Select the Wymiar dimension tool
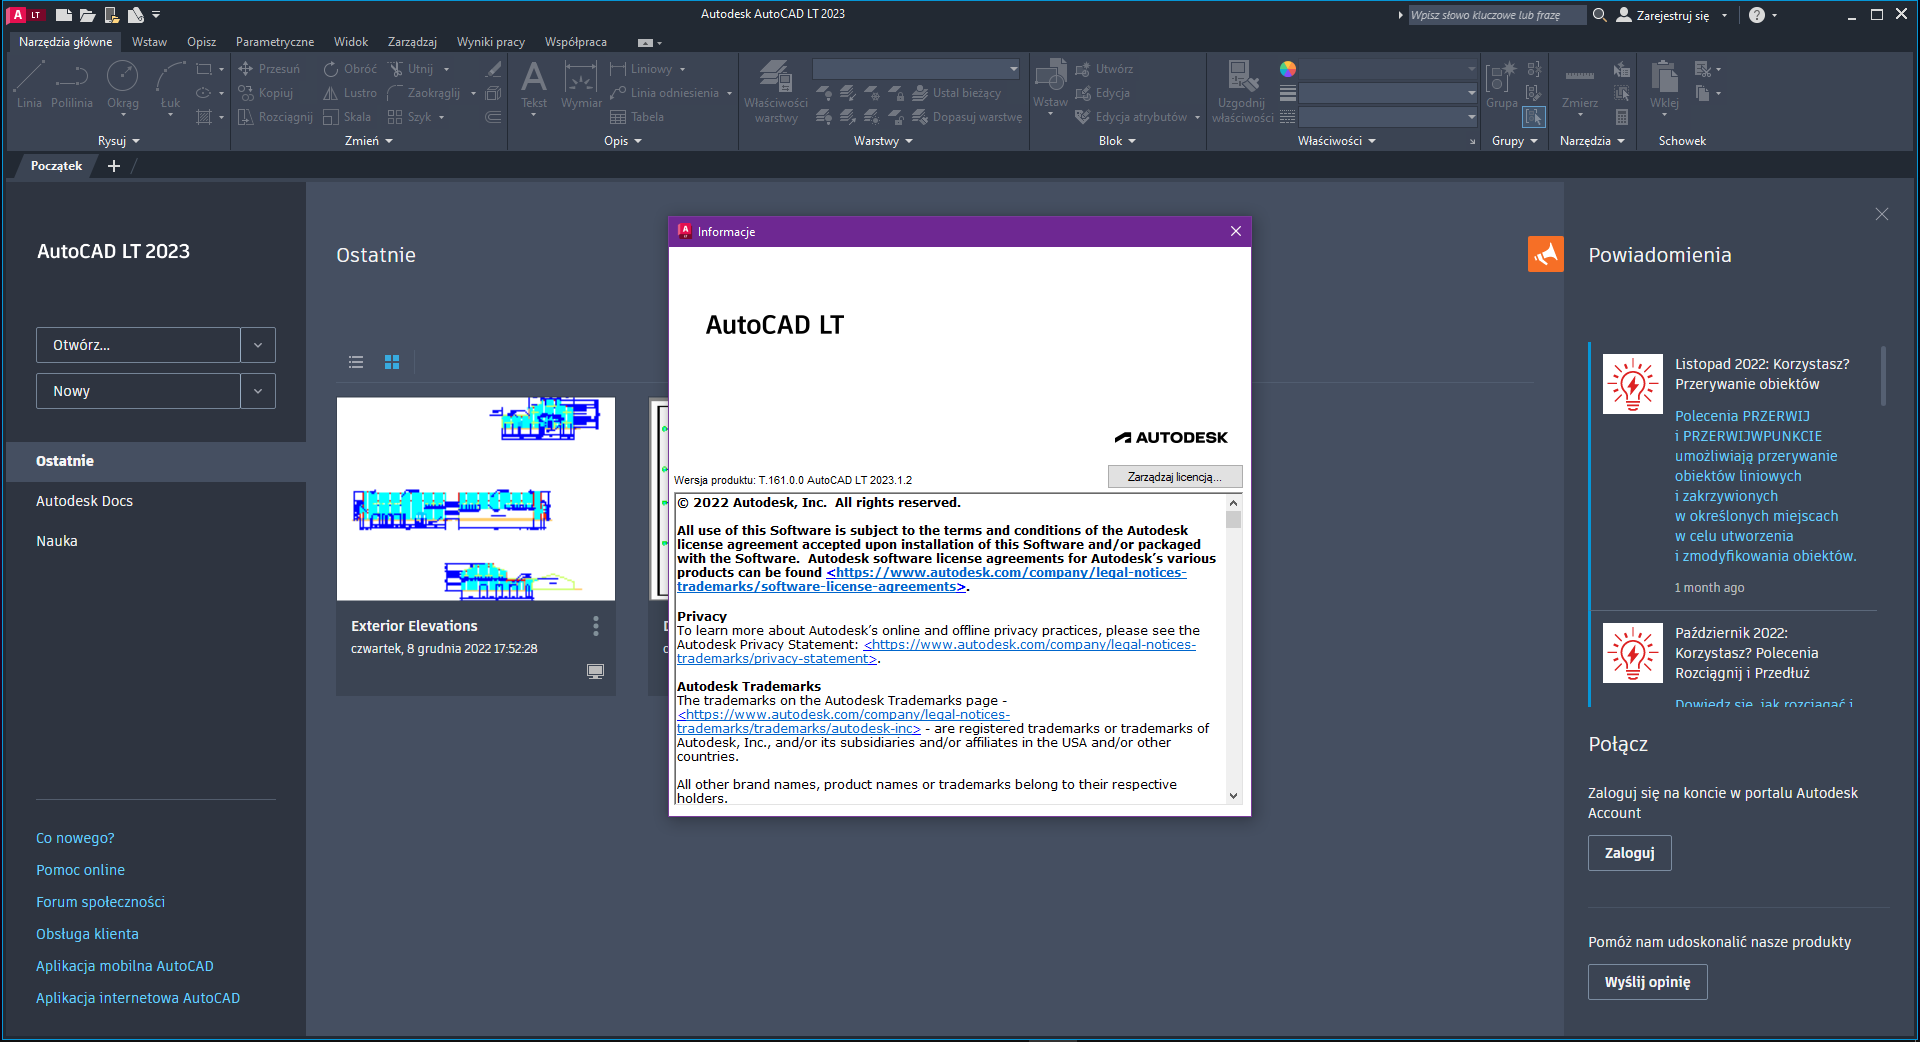This screenshot has width=1920, height=1042. tap(581, 84)
